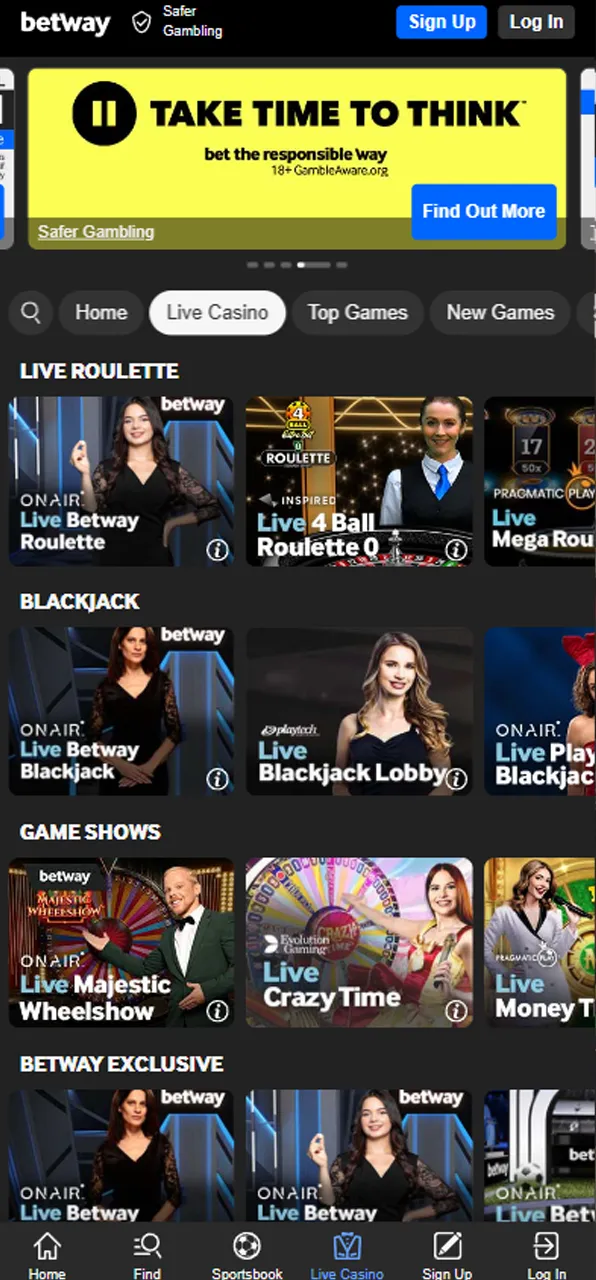Open info icon on Live Betway Roulette

[x=217, y=549]
